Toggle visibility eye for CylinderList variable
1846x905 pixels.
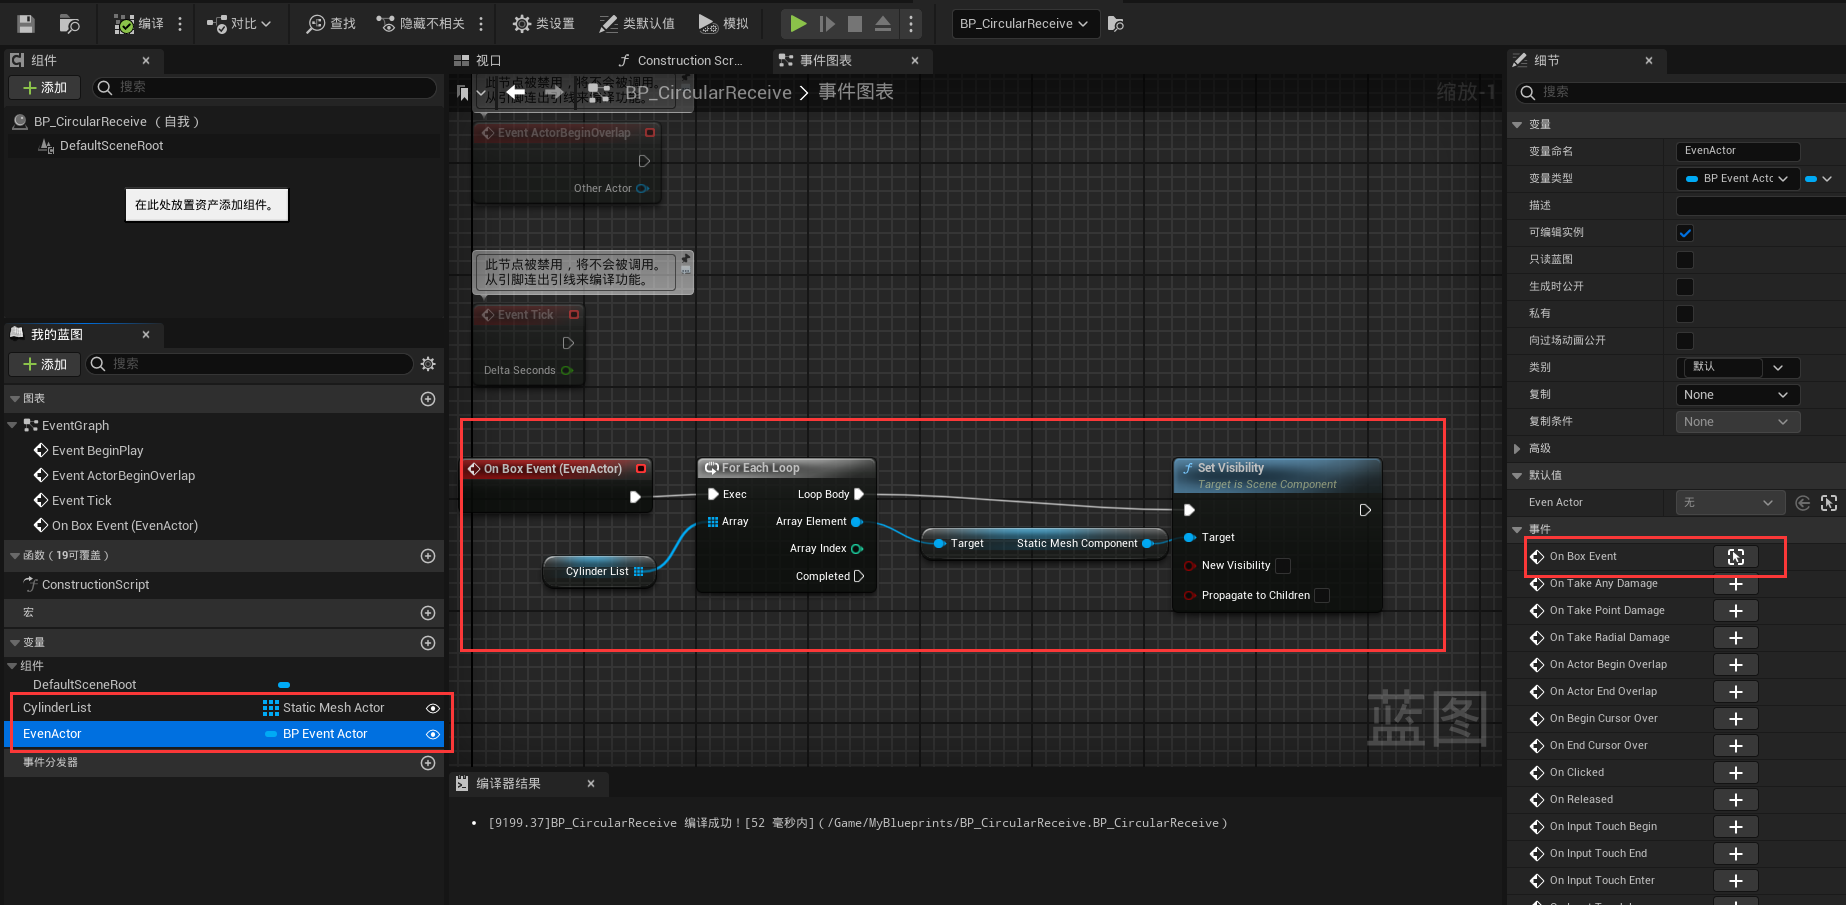point(433,708)
